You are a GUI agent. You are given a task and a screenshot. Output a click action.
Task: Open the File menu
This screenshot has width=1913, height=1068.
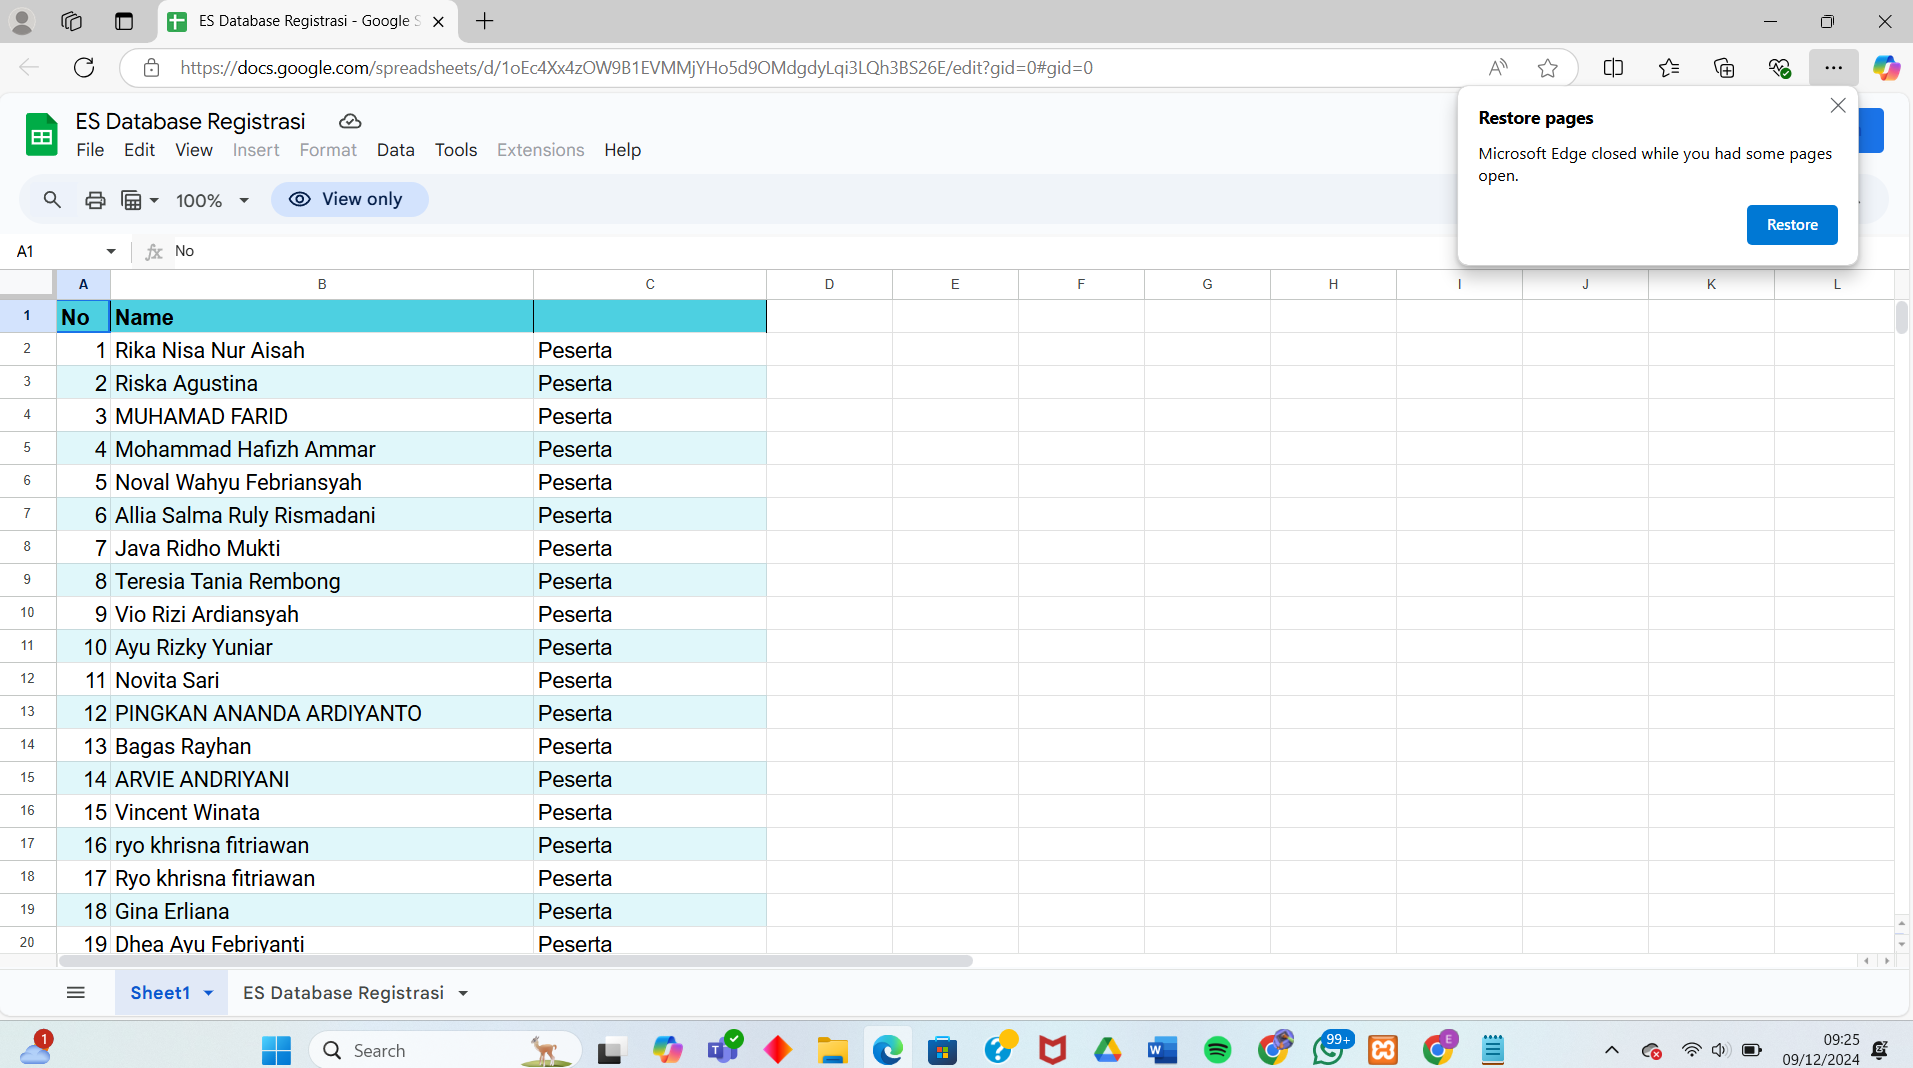pos(90,150)
